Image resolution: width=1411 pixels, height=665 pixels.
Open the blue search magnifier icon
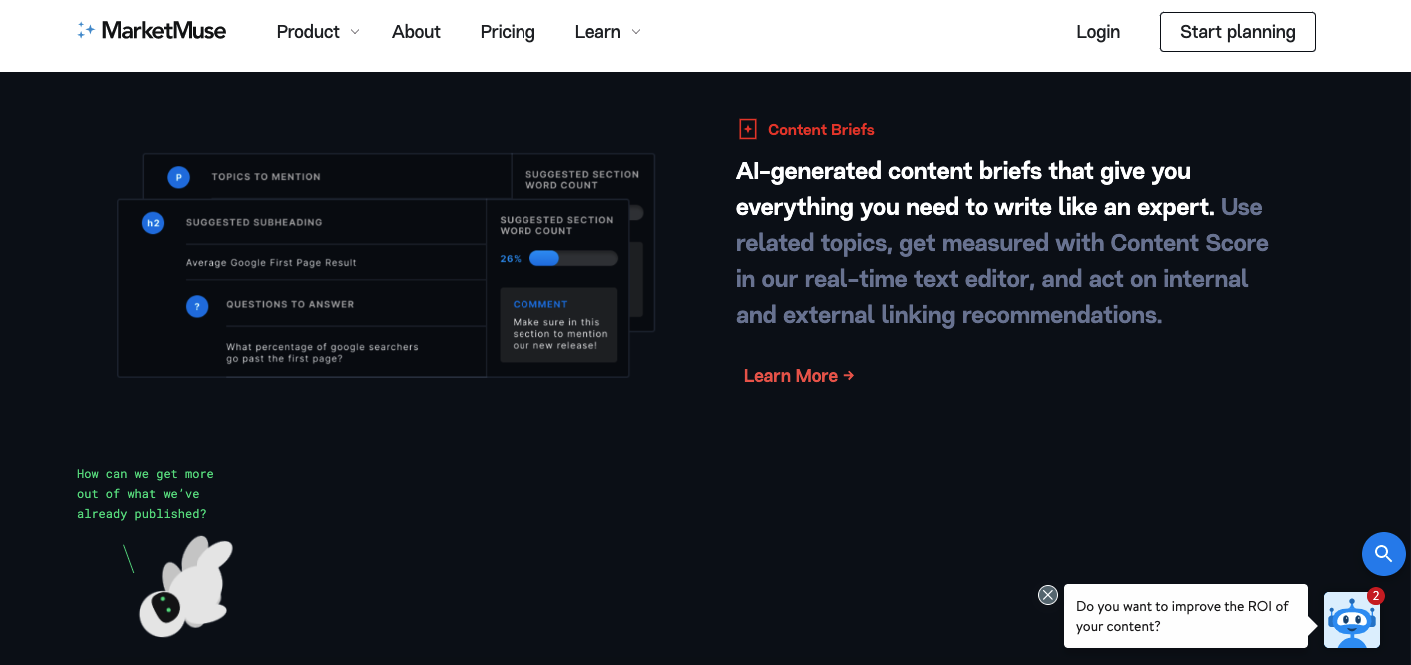1384,553
